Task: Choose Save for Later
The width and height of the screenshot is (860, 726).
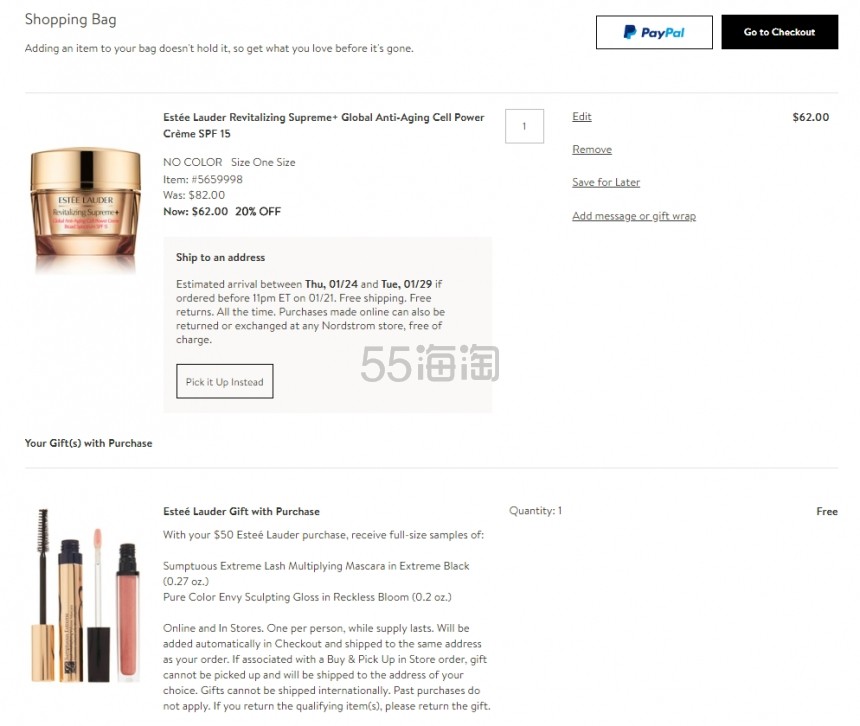Action: 605,183
